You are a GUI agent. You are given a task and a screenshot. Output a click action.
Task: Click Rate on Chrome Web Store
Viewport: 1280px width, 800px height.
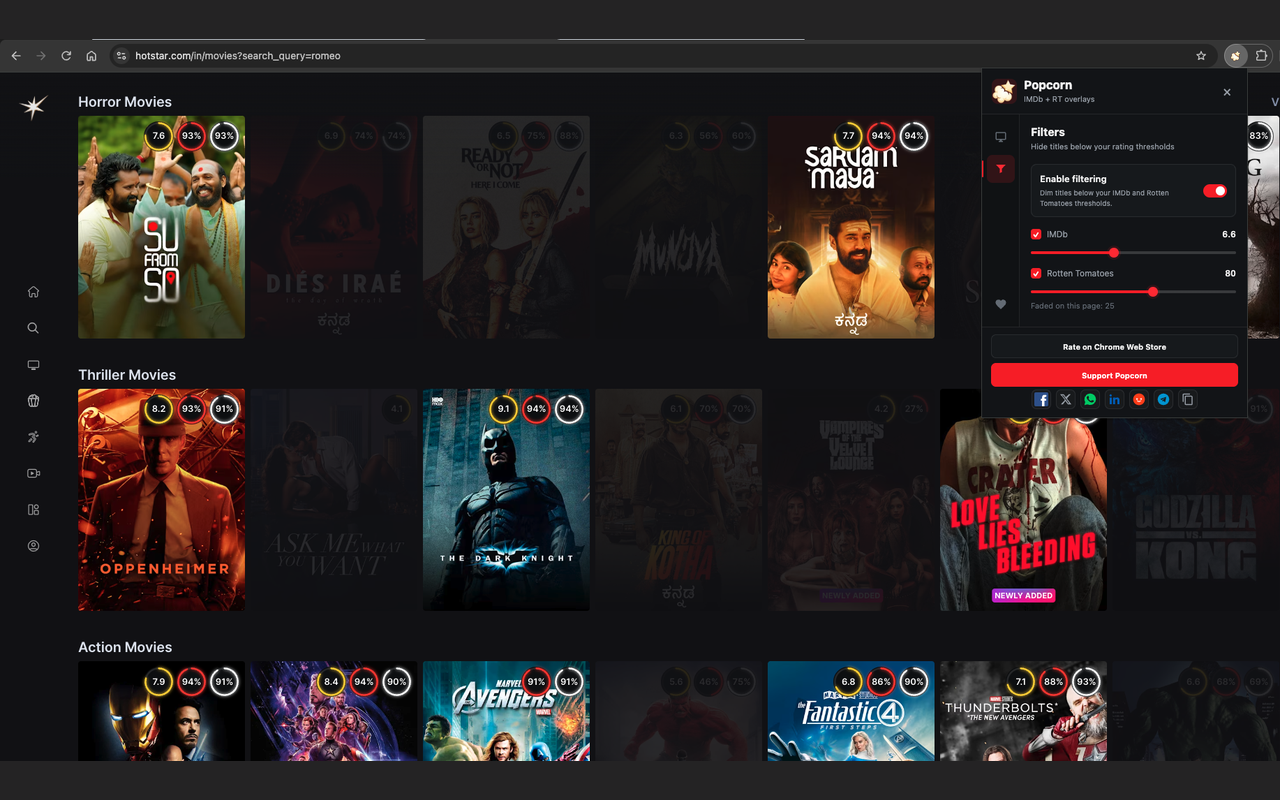1114,347
